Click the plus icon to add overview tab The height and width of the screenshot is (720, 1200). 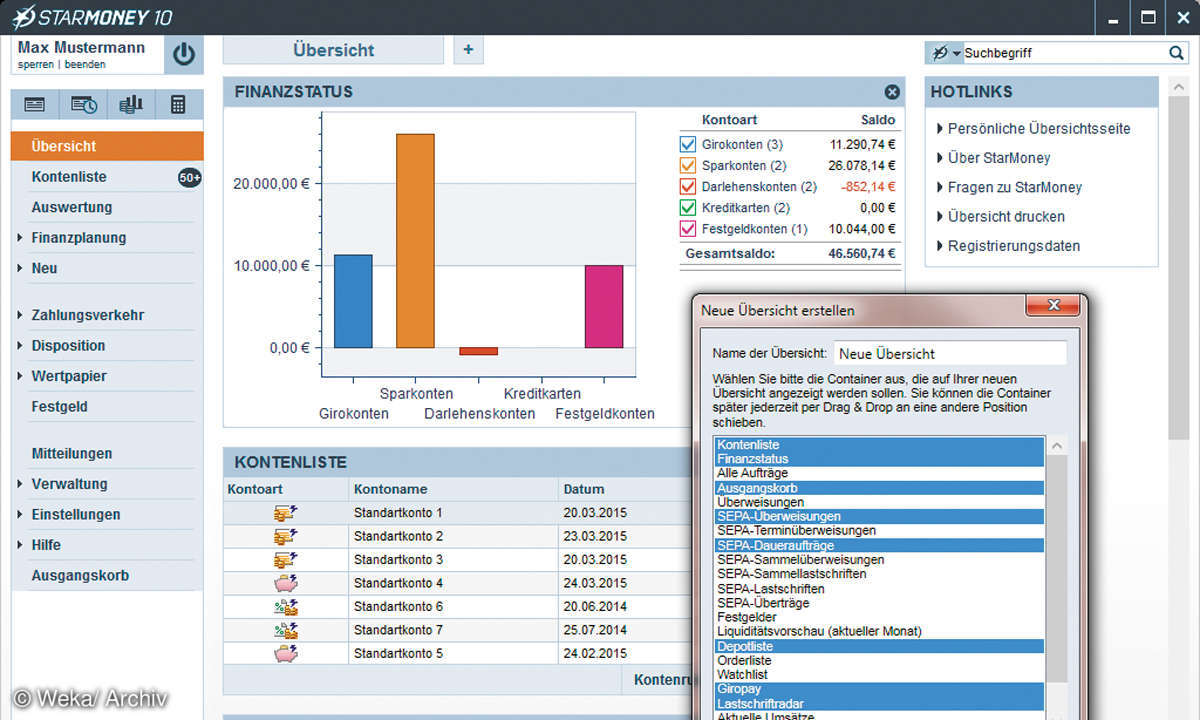click(468, 49)
